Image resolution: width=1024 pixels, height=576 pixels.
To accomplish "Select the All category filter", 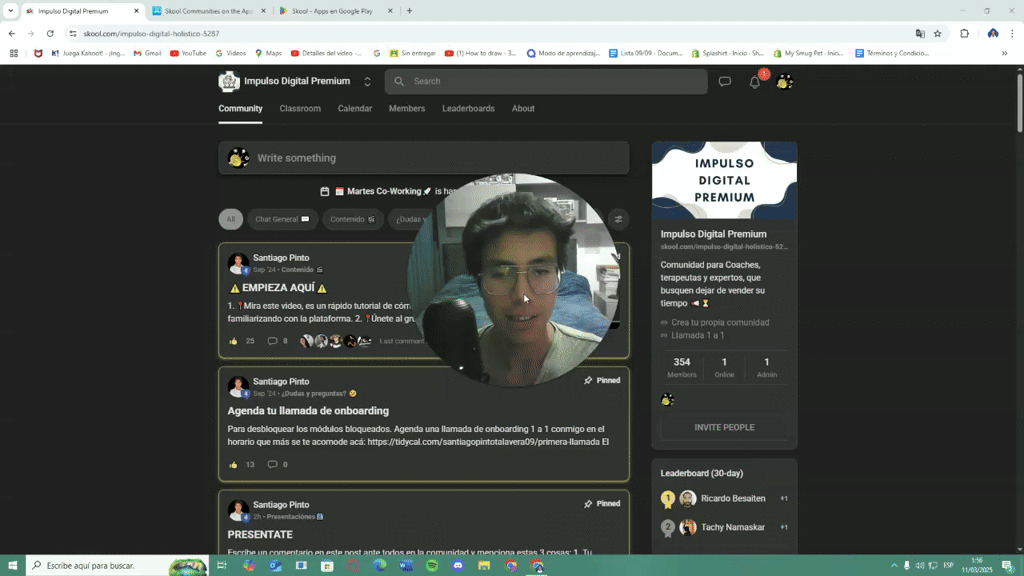I will (x=231, y=219).
